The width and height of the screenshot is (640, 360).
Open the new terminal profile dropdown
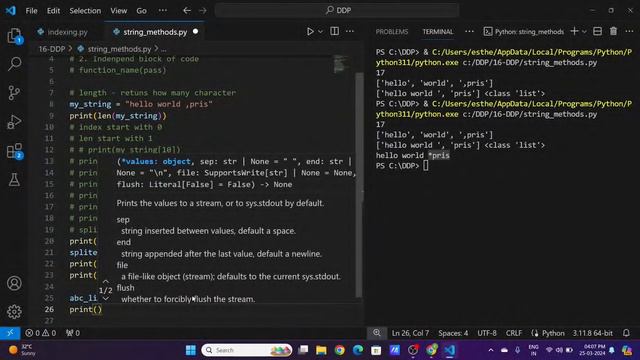[x=584, y=31]
